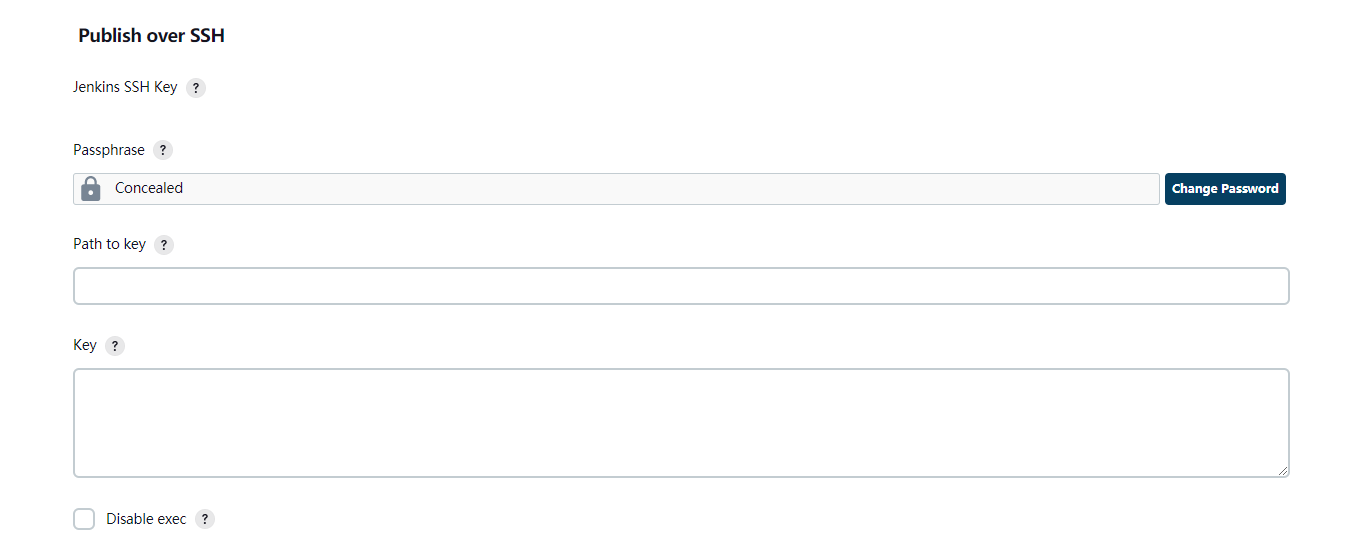The image size is (1352, 540).
Task: Click the Disable exec label text
Action: click(146, 519)
